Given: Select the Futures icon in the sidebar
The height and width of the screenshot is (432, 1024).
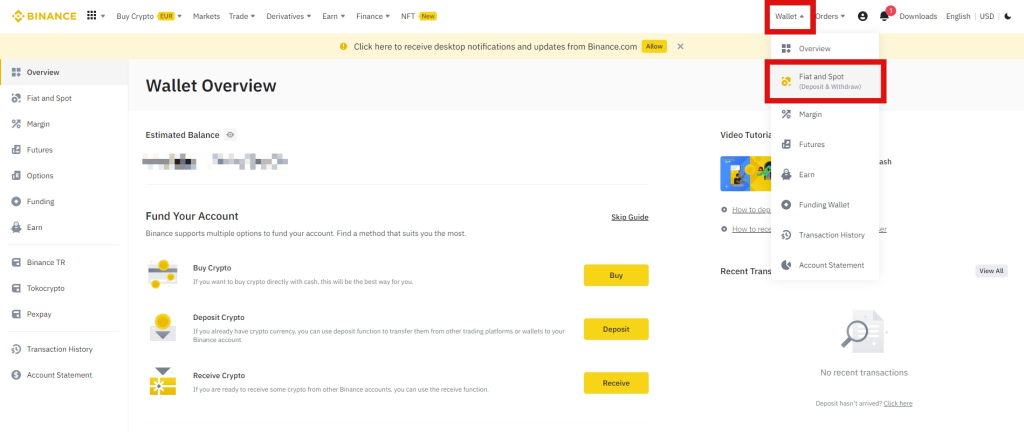Looking at the screenshot, I should [16, 150].
